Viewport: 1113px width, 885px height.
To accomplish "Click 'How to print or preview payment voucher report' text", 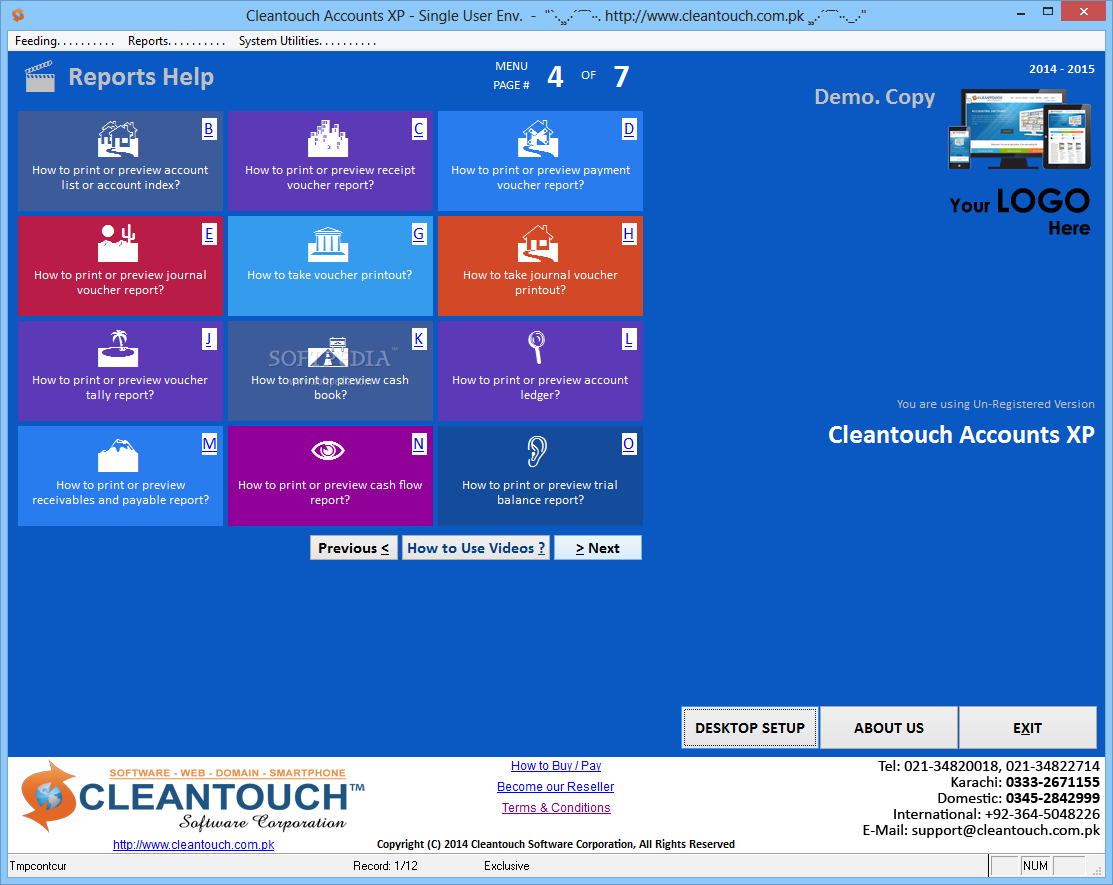I will pyautogui.click(x=540, y=177).
